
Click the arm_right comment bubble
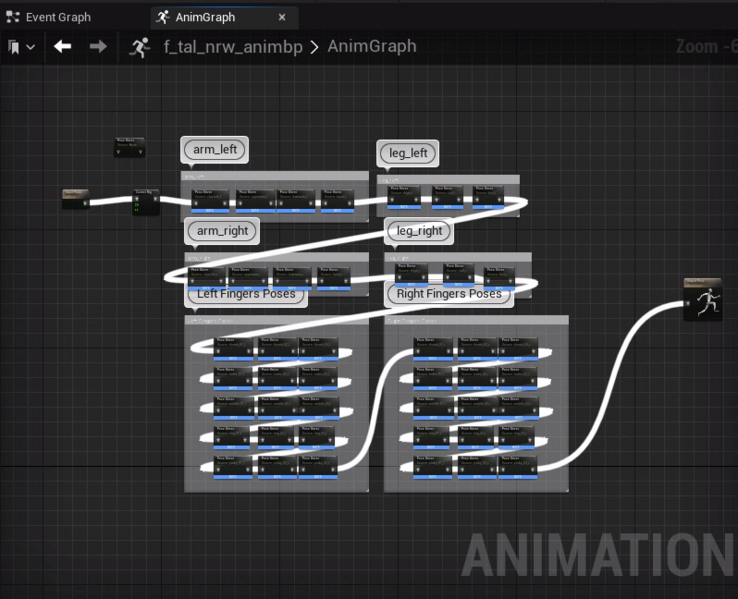coord(222,231)
